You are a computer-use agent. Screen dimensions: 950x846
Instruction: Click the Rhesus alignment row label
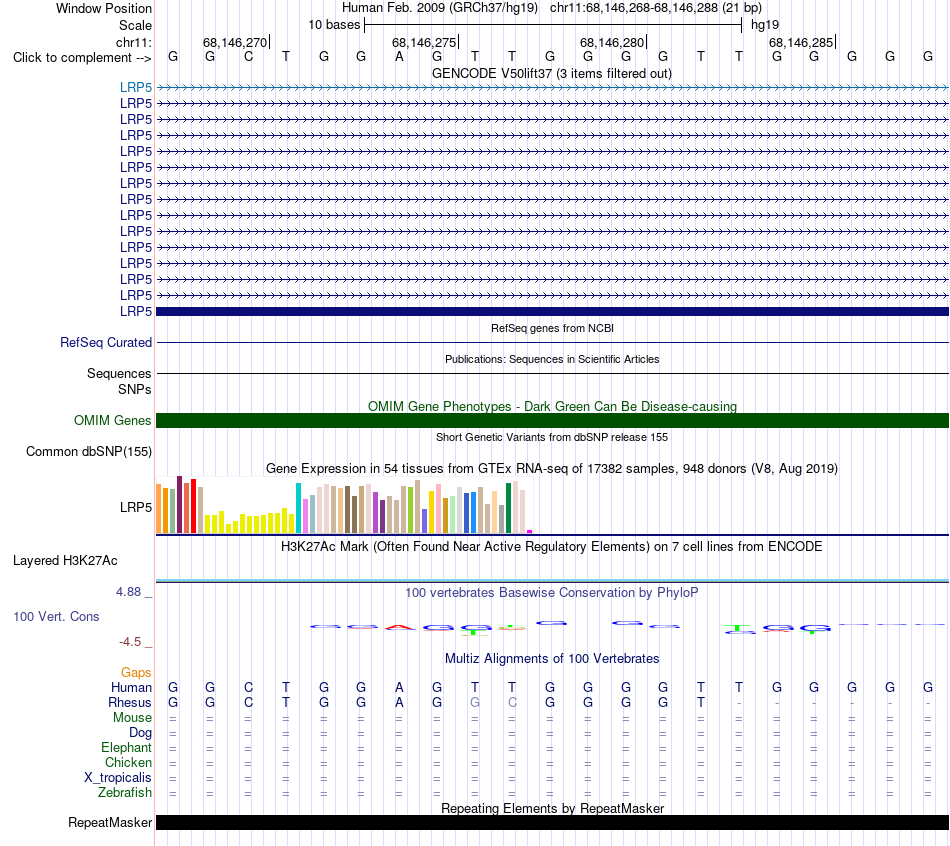(x=130, y=702)
